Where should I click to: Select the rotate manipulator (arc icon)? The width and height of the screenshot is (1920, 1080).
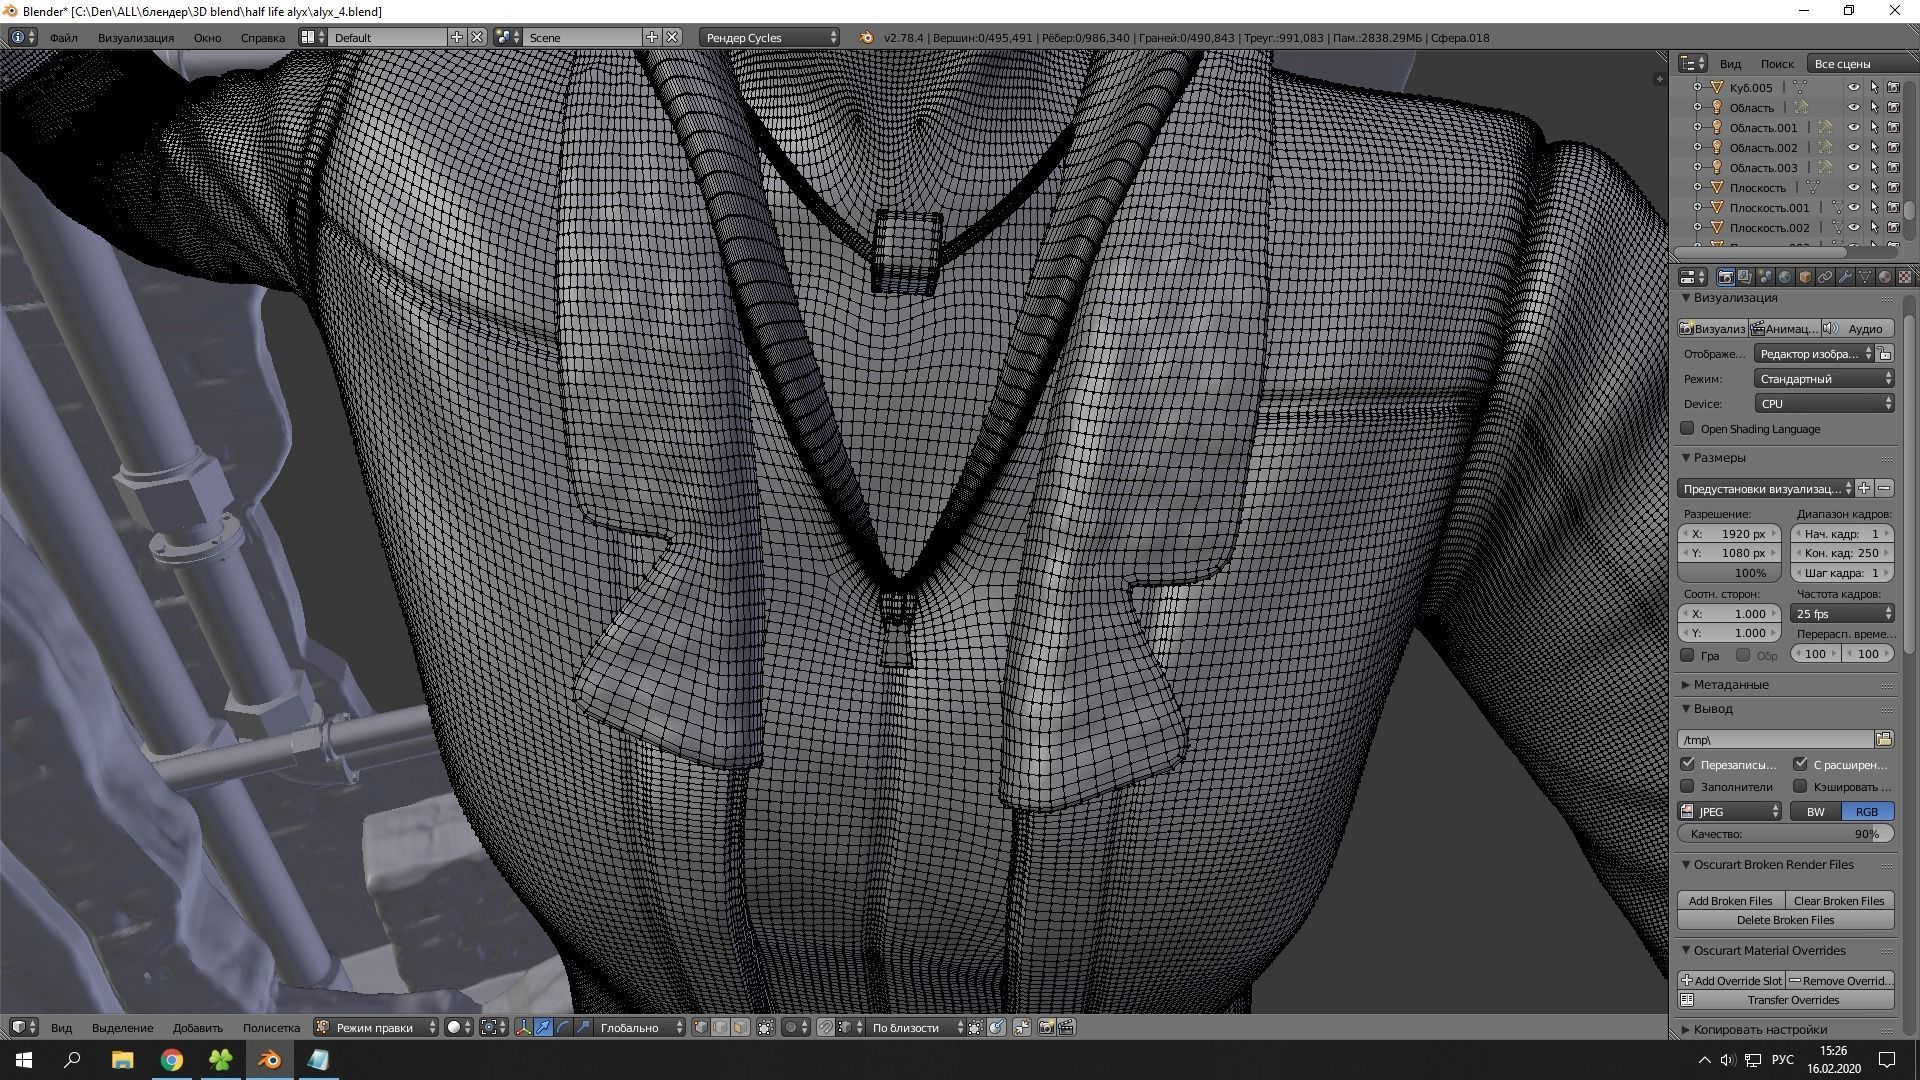click(x=563, y=1027)
